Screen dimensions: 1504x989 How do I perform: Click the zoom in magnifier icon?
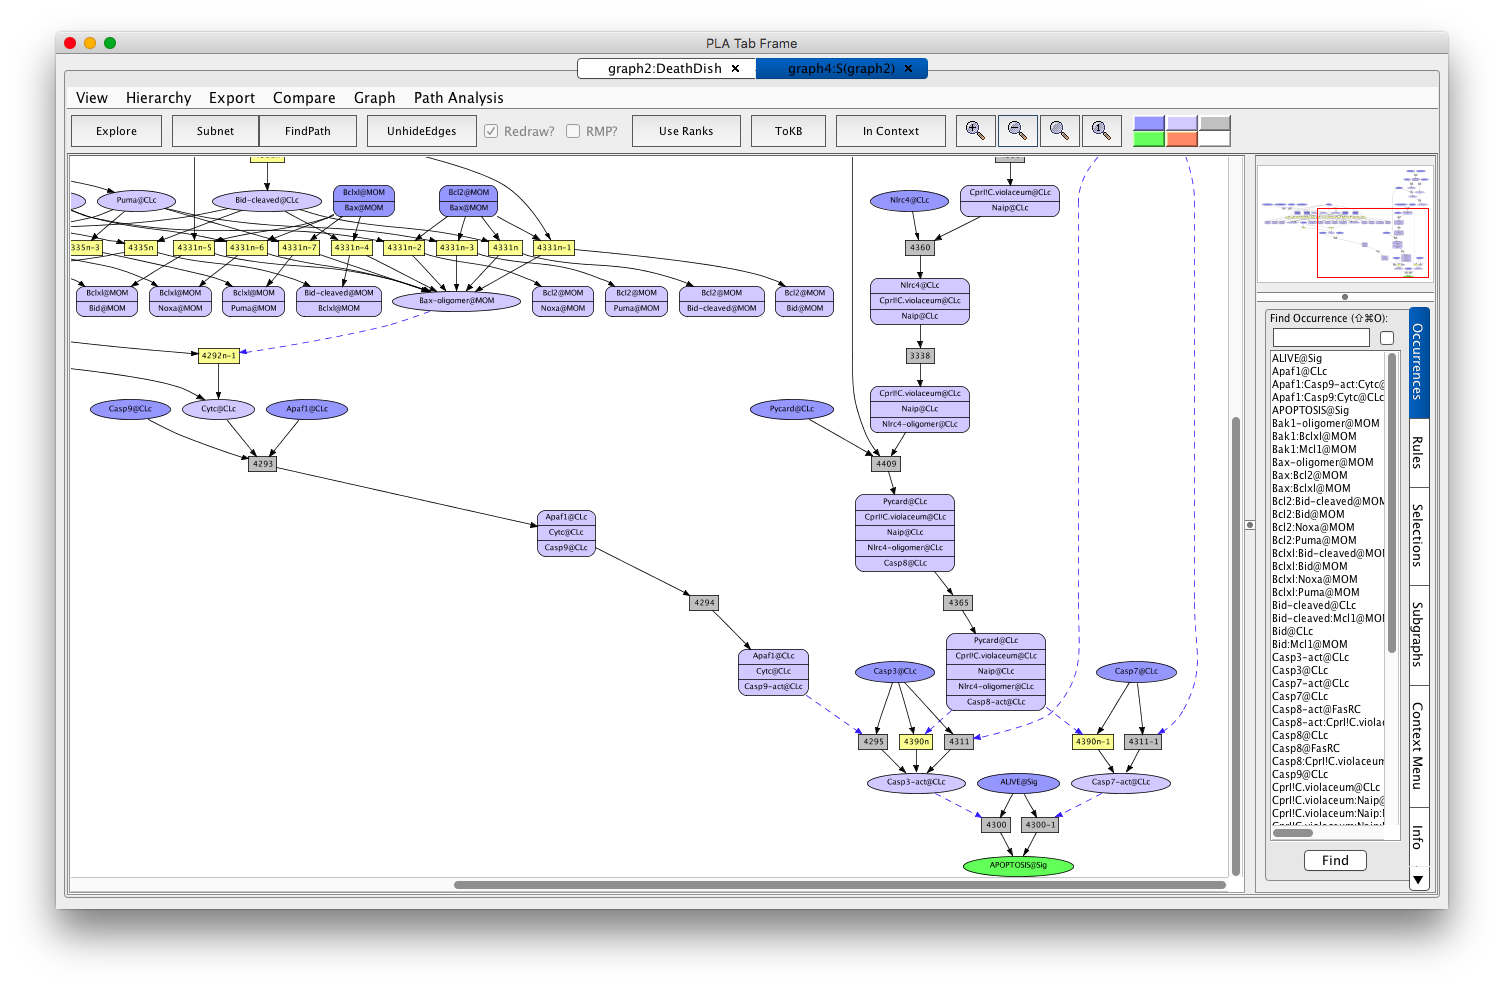tap(975, 131)
